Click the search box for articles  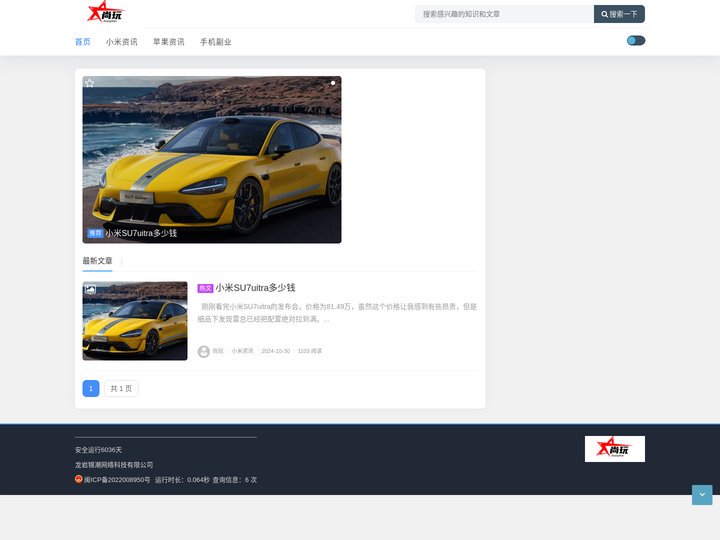click(504, 14)
